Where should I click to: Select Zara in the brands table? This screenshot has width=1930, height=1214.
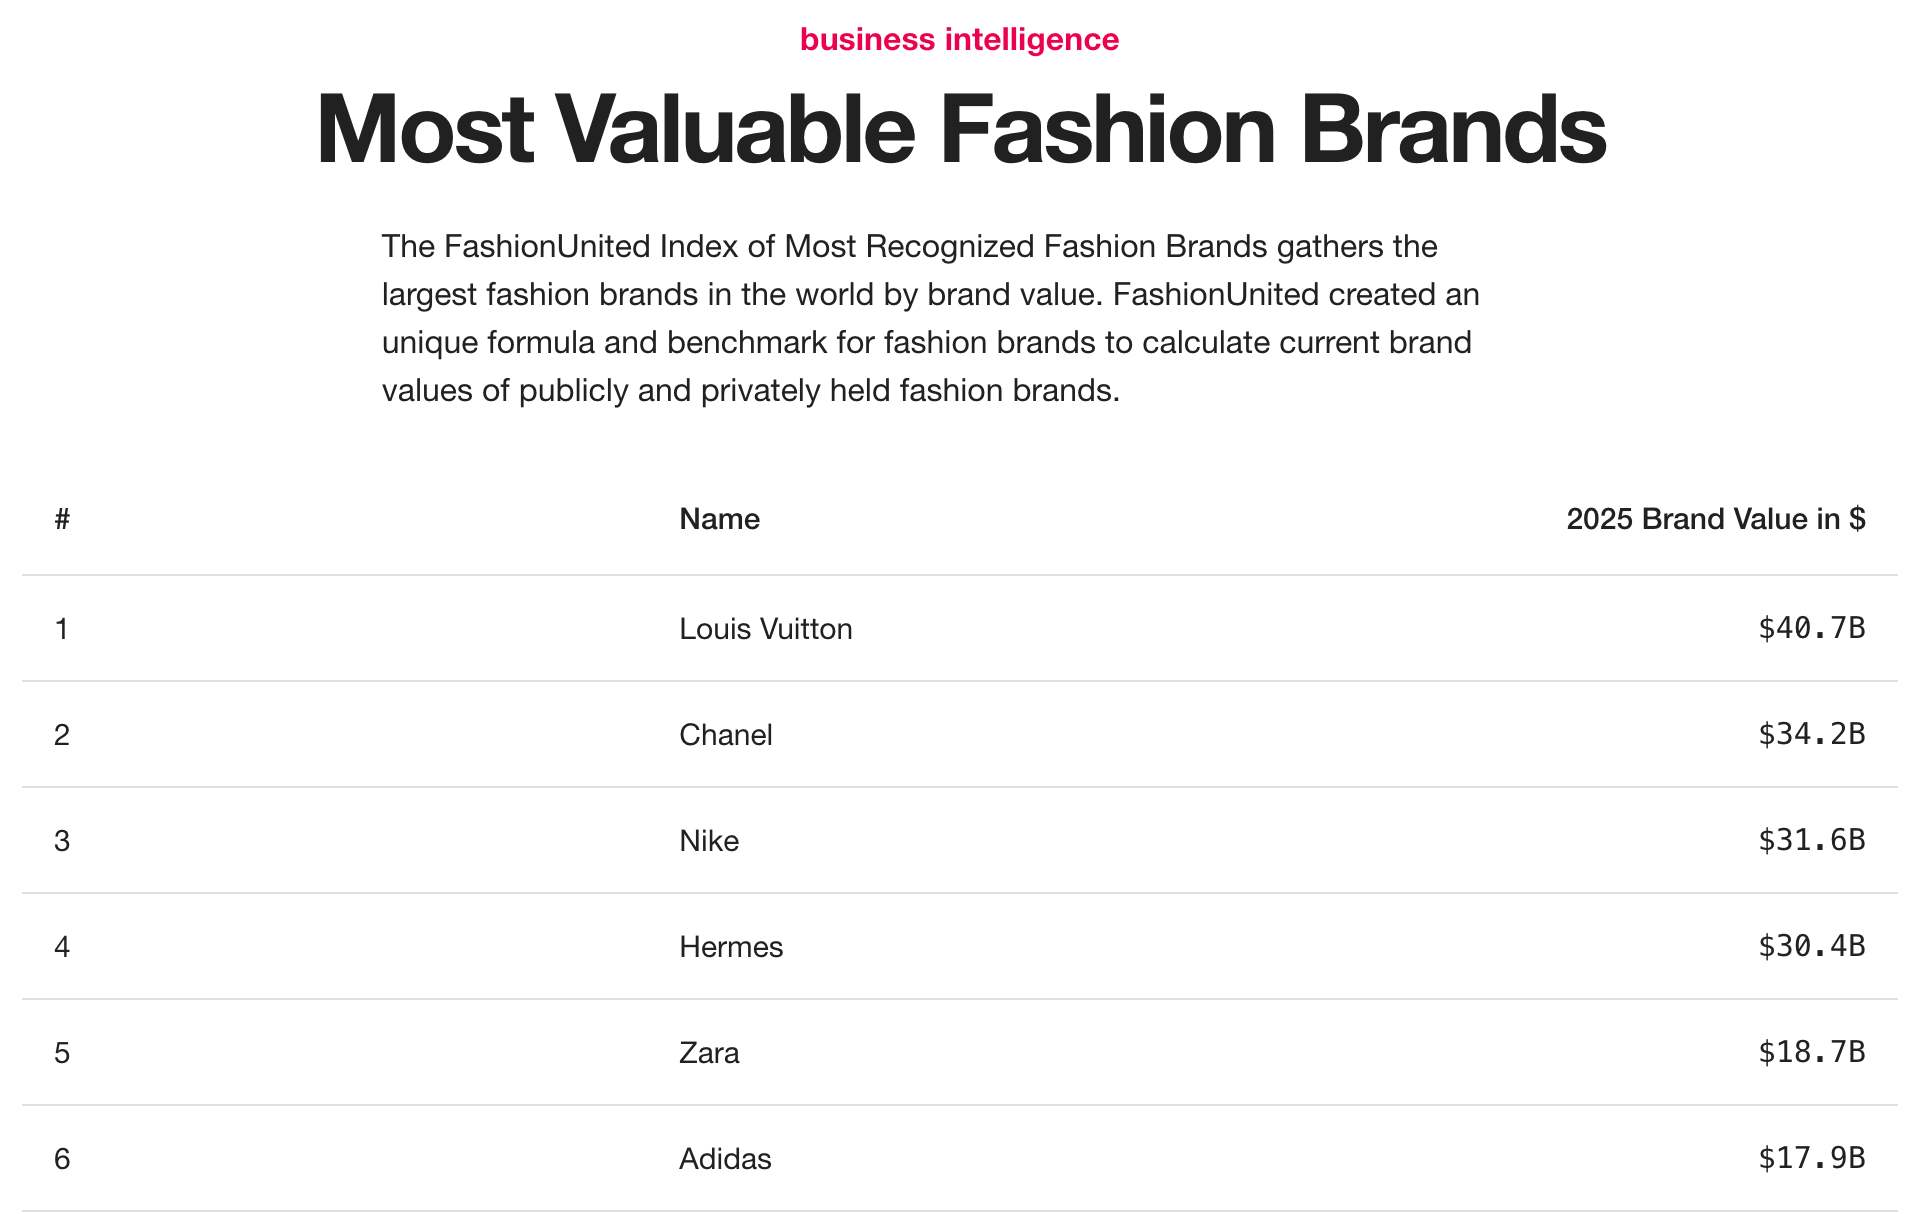[x=709, y=1053]
